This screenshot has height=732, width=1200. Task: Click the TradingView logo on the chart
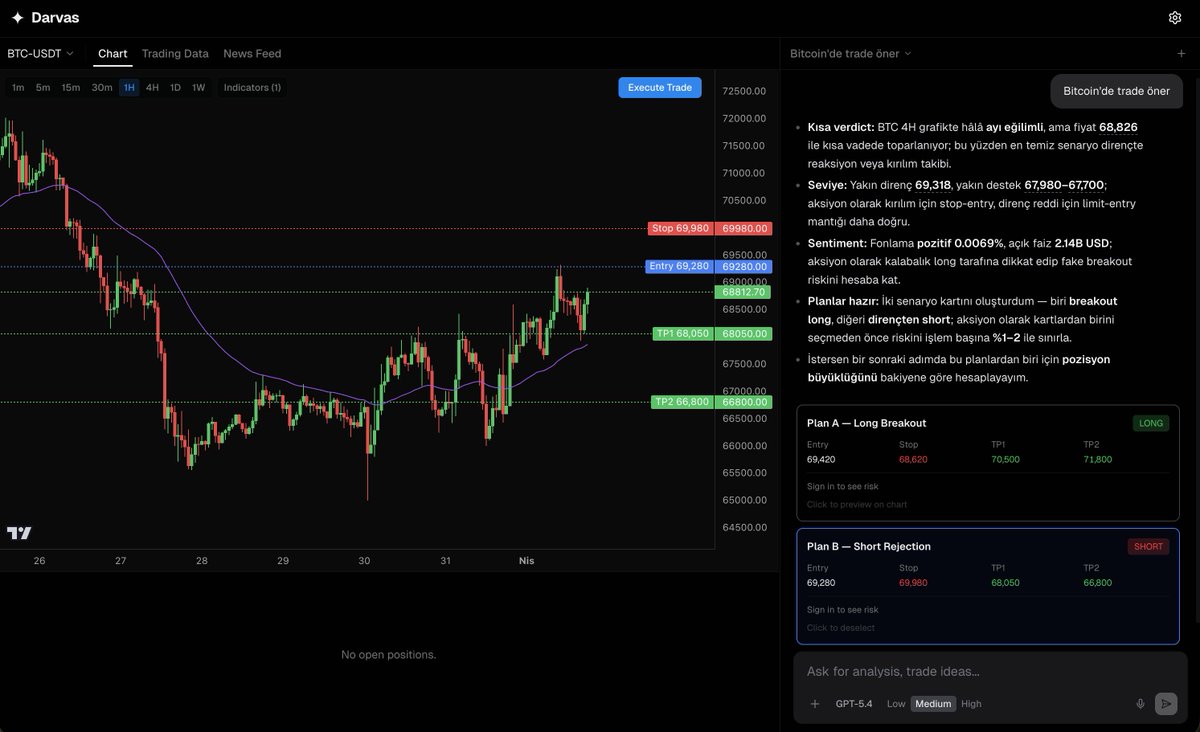tap(19, 533)
